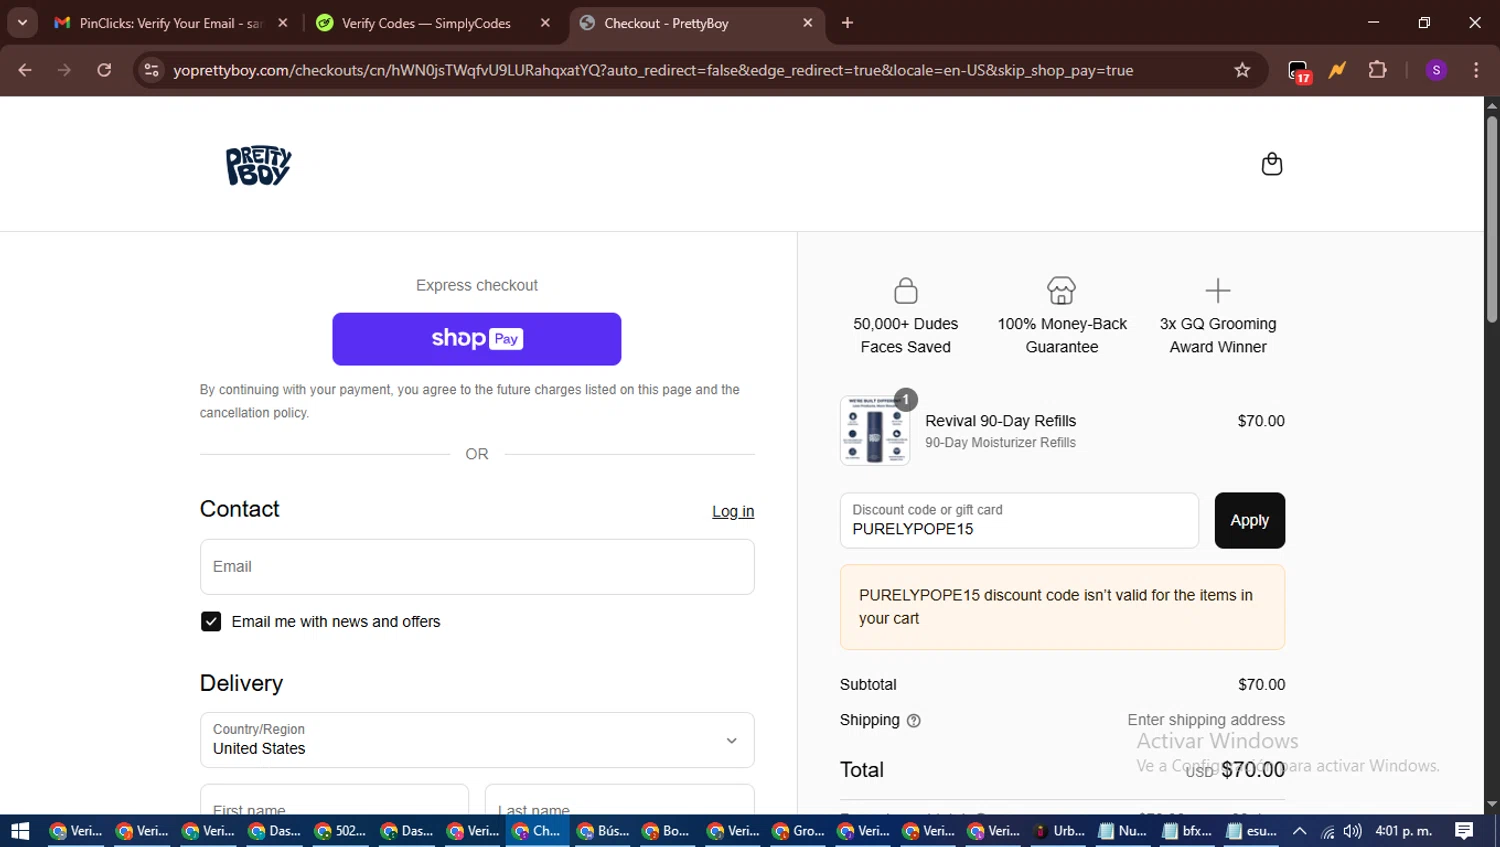Click the scrollbar down arrow
The width and height of the screenshot is (1500, 847).
1491,804
